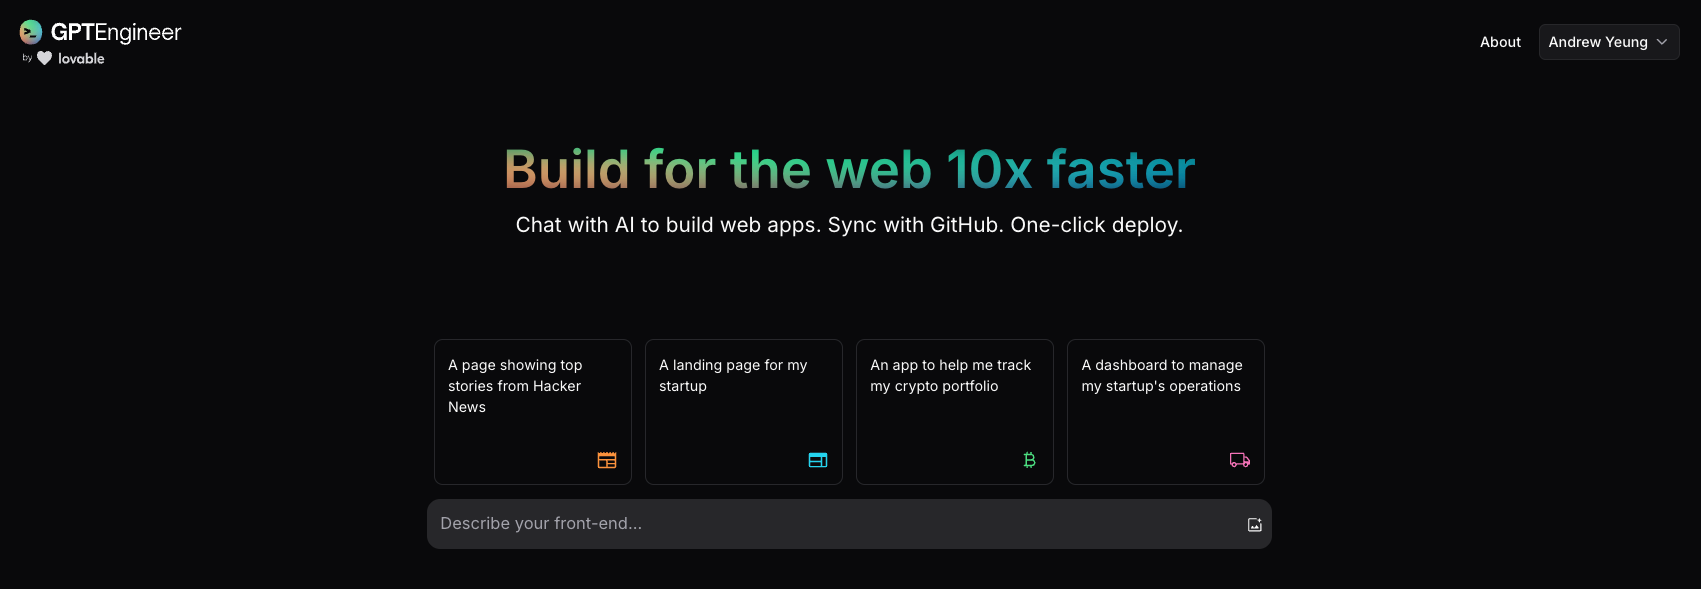Click the lovable heart icon
The image size is (1701, 589).
44,58
